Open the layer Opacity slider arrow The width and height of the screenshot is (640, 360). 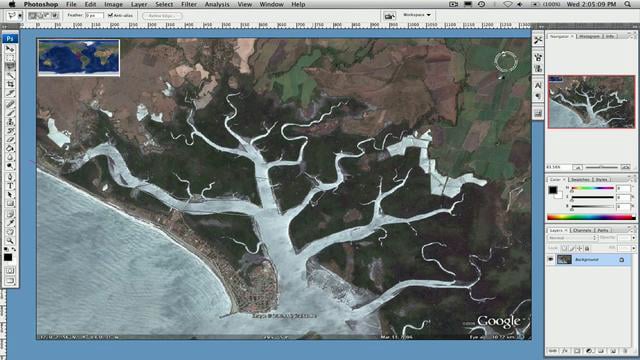[x=633, y=238]
